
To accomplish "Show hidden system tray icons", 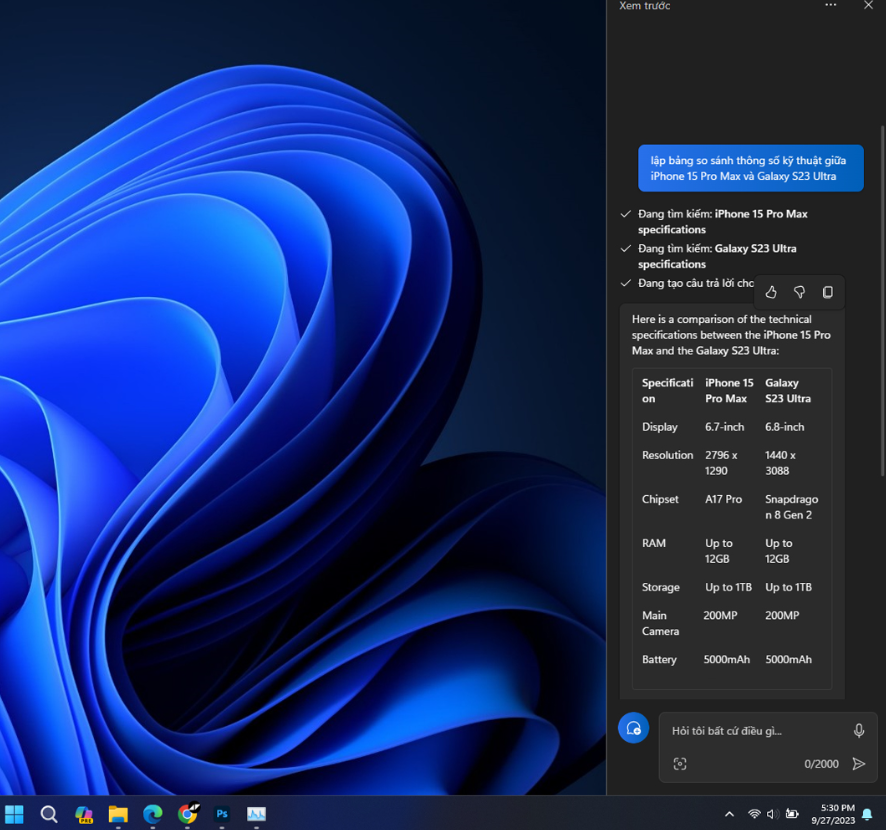I will pos(729,814).
